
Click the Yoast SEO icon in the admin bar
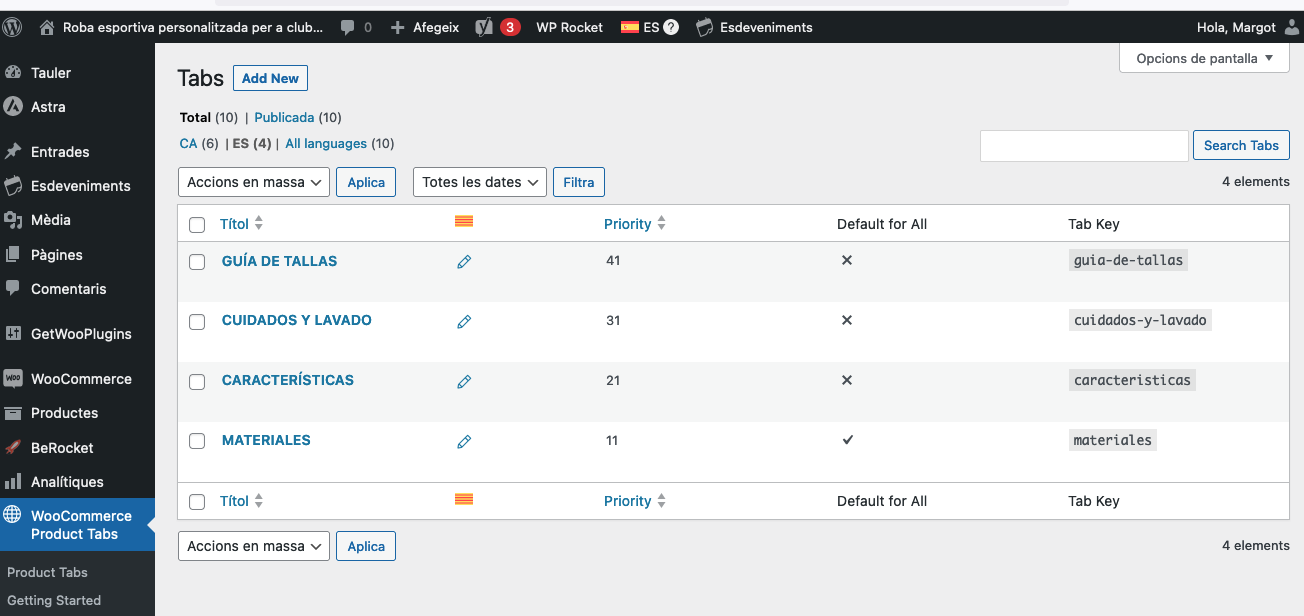click(484, 27)
